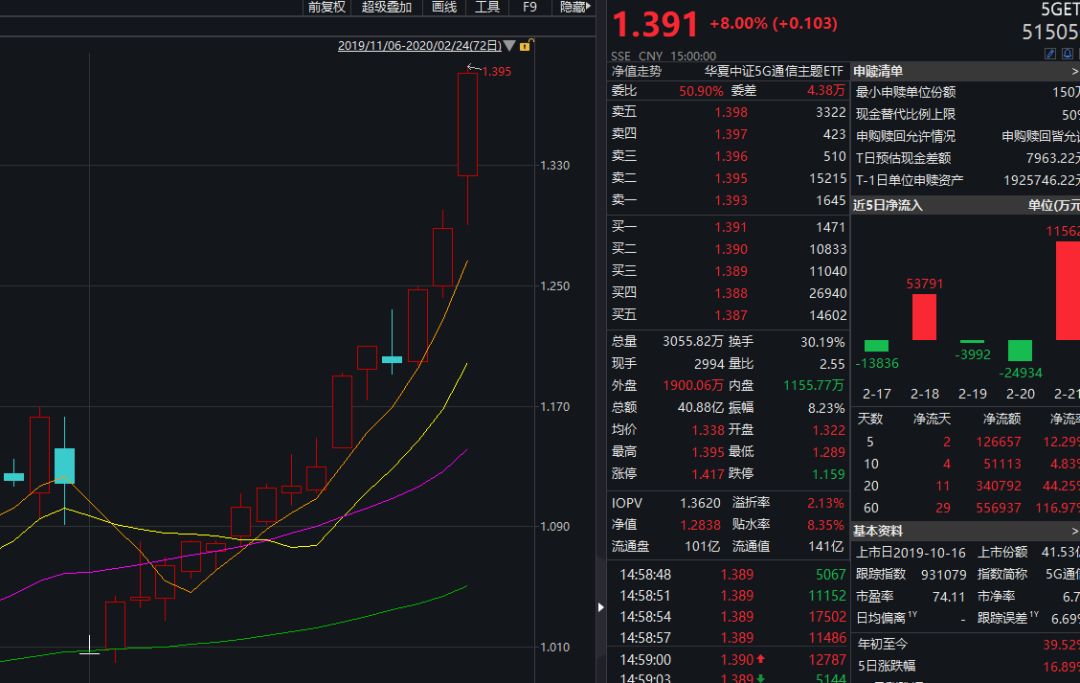Image resolution: width=1080 pixels, height=683 pixels.
Task: Select the 买二 row at 1.390
Action: tap(729, 249)
